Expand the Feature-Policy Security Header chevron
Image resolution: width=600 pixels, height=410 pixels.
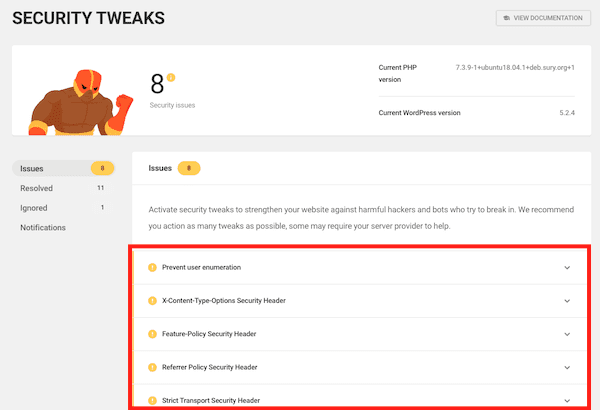[x=567, y=334]
